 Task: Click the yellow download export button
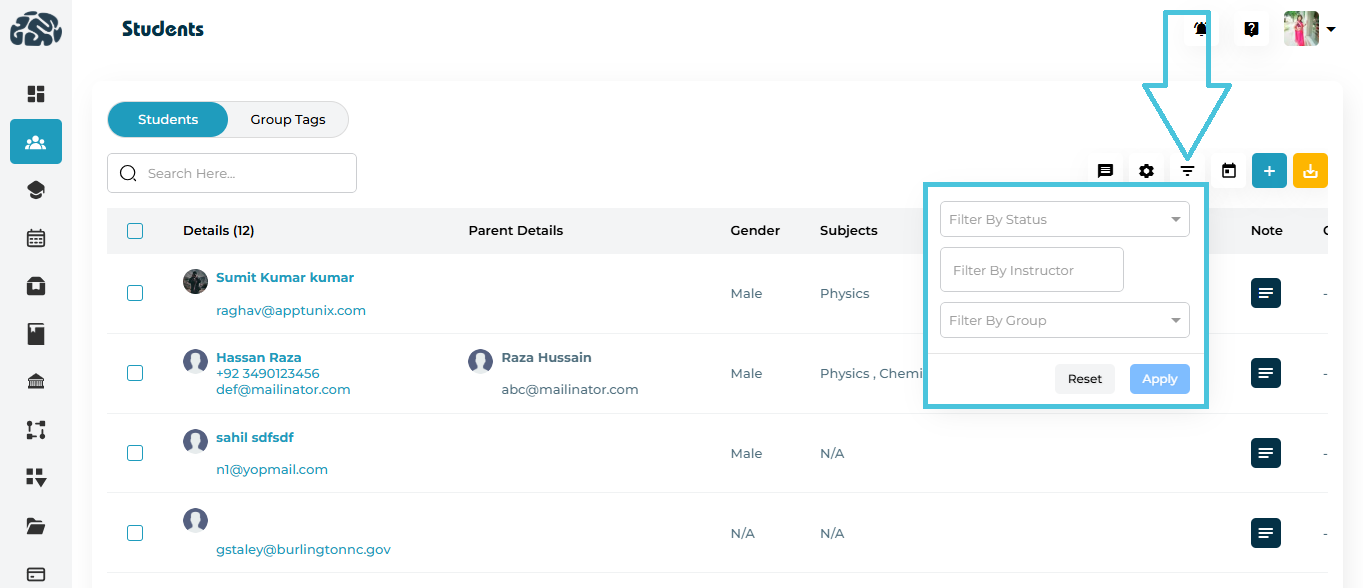pyautogui.click(x=1310, y=171)
